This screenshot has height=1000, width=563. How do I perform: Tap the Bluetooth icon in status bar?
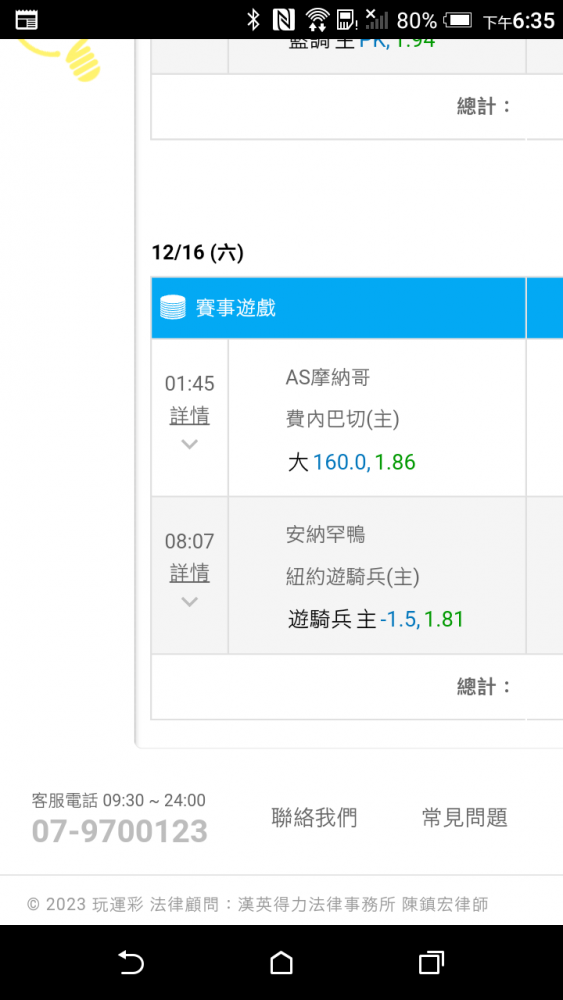tap(253, 20)
